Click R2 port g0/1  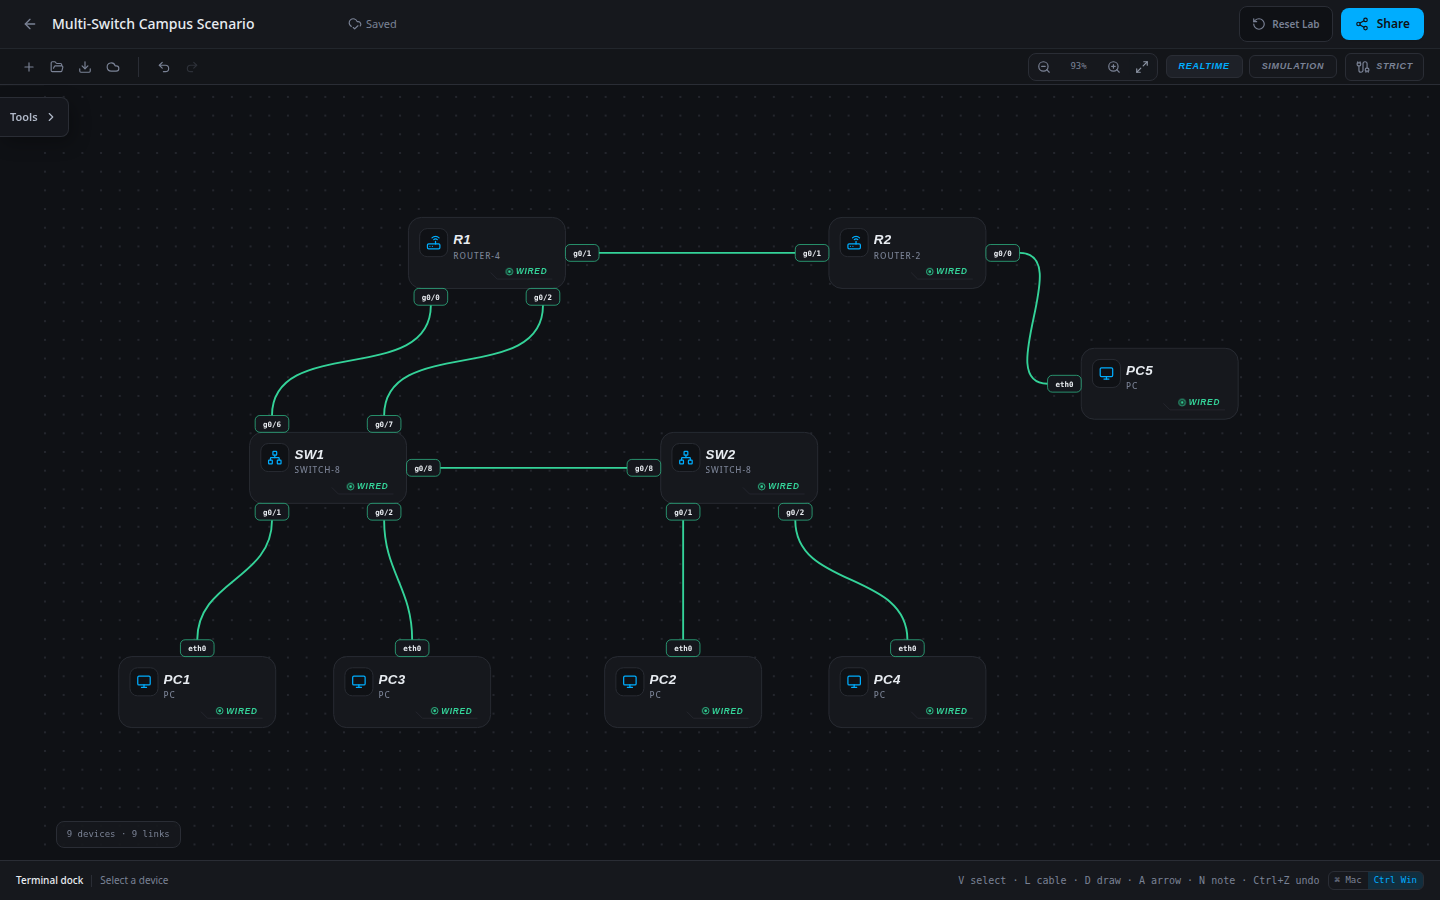[x=812, y=254]
